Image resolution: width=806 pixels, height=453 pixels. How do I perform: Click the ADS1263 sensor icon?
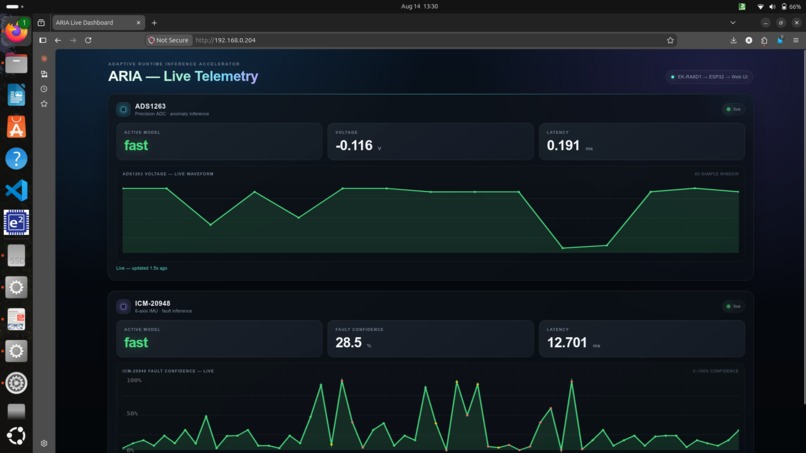pos(123,109)
